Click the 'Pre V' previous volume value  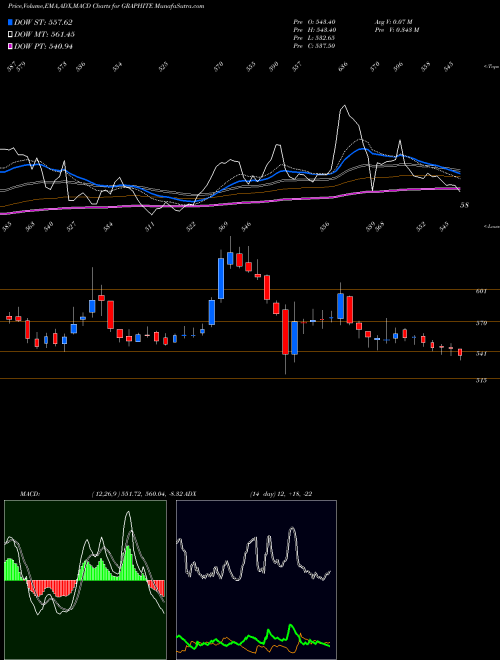tap(397, 30)
